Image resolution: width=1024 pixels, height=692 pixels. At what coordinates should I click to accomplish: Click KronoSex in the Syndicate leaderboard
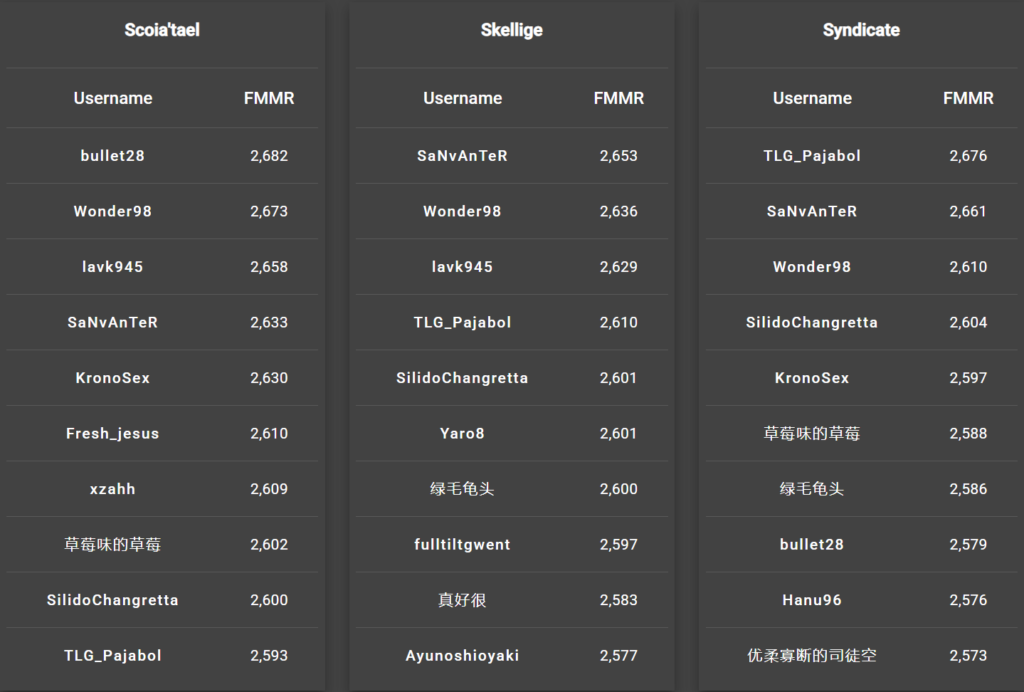point(812,378)
